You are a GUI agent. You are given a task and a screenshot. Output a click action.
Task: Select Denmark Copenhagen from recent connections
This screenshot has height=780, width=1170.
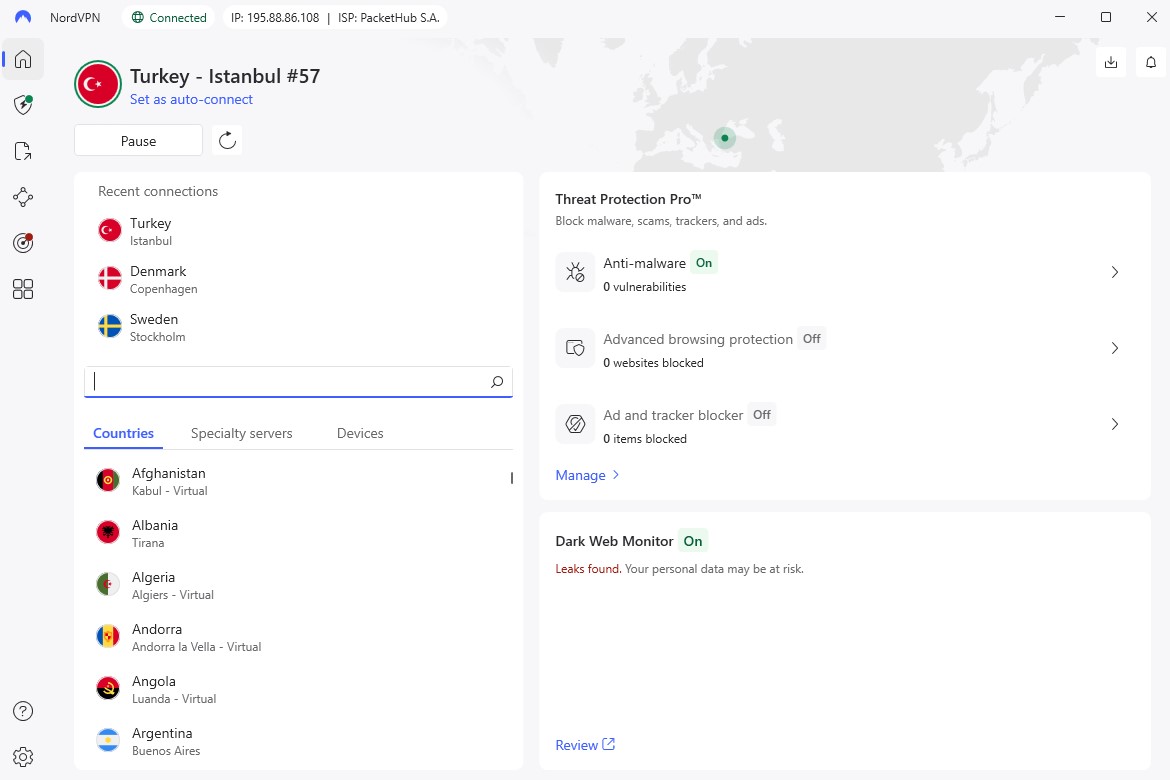point(160,279)
